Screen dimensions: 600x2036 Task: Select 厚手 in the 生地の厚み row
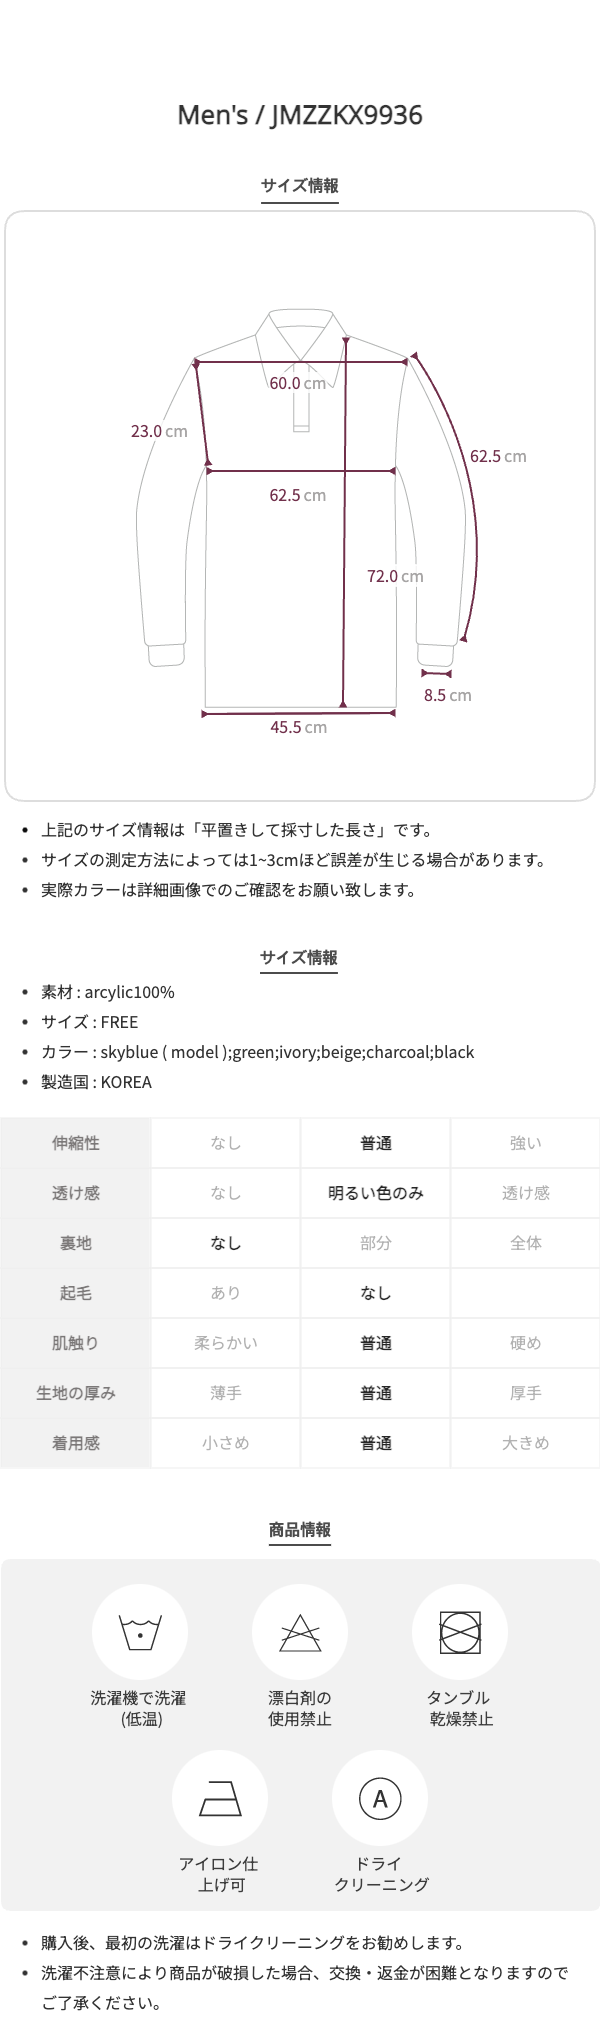[x=526, y=1393]
